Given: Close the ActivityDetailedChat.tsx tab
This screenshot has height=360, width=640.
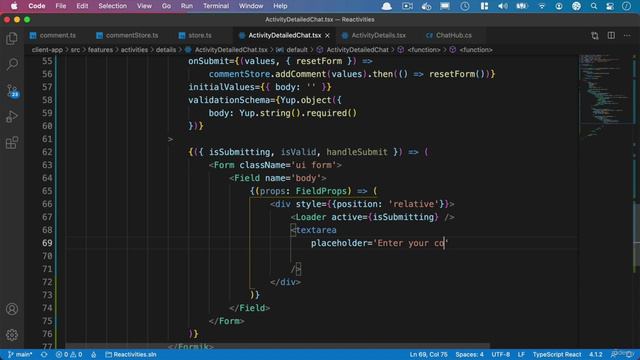Looking at the screenshot, I should [327, 36].
